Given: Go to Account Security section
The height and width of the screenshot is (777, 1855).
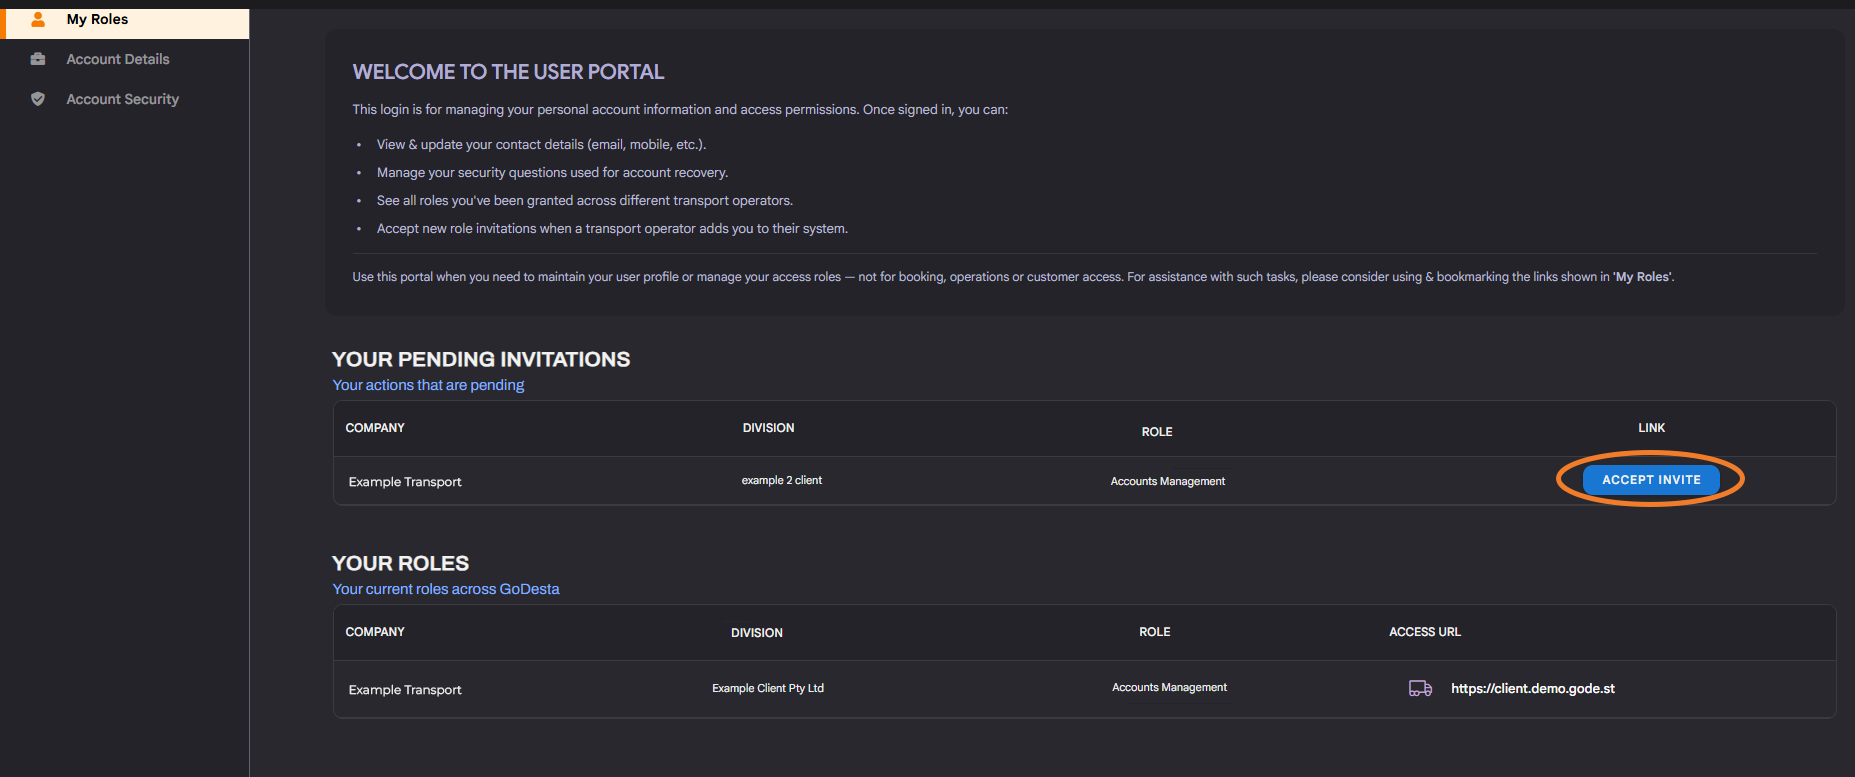Looking at the screenshot, I should click(123, 99).
